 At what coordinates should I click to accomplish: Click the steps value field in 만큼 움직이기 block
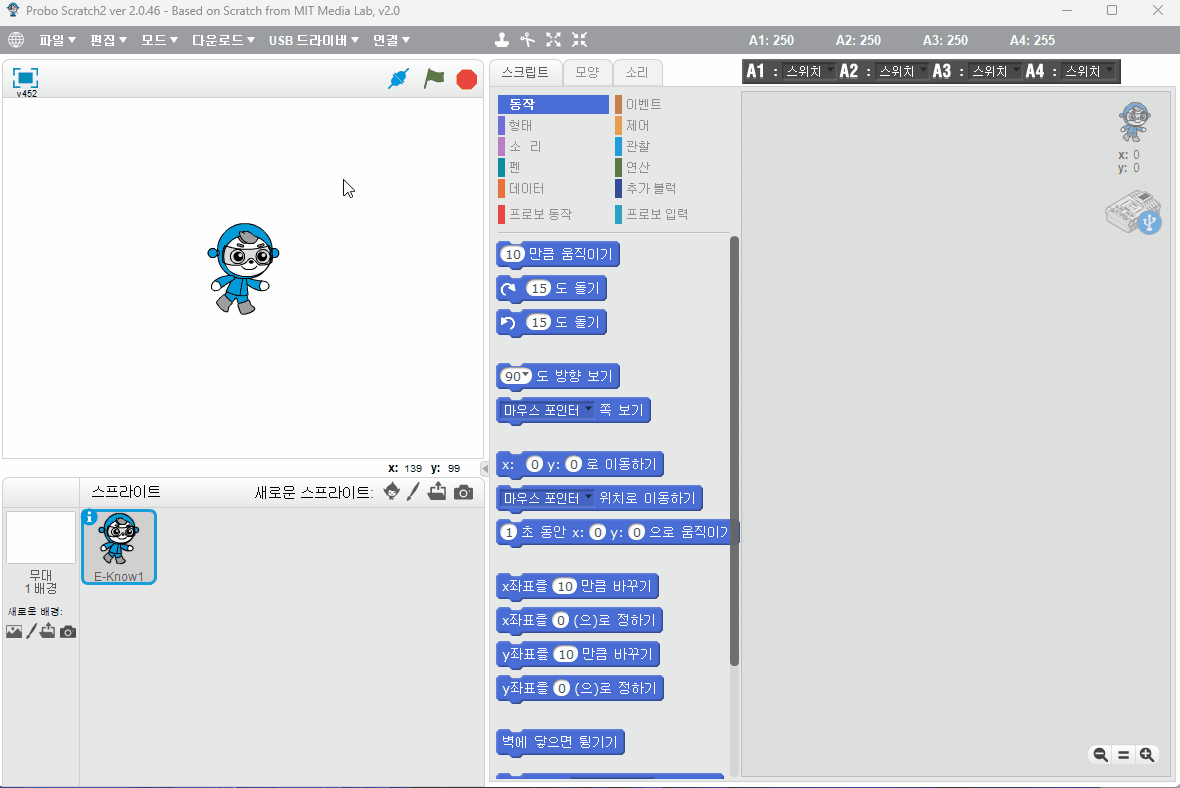pos(513,255)
